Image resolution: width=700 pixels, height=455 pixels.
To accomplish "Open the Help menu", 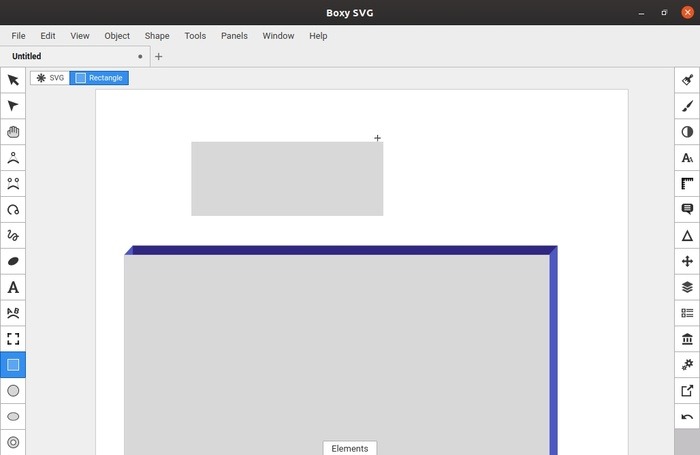I will [x=318, y=36].
